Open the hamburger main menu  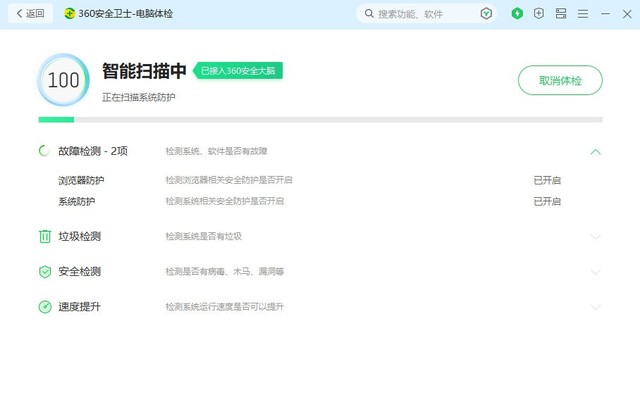[583, 14]
